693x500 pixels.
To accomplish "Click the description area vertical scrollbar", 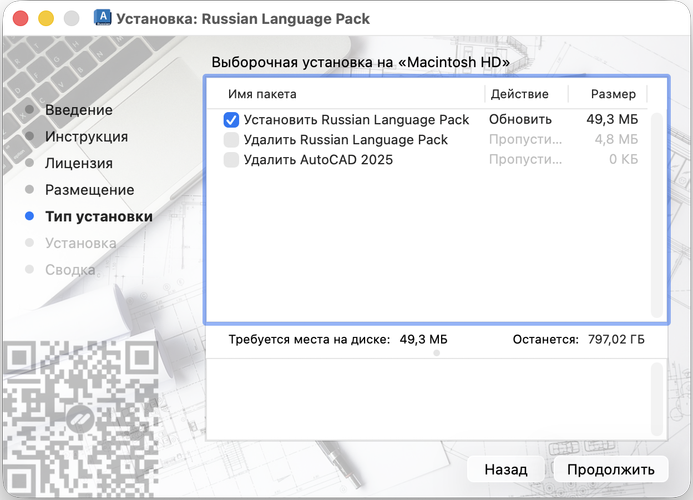I will click(x=657, y=399).
